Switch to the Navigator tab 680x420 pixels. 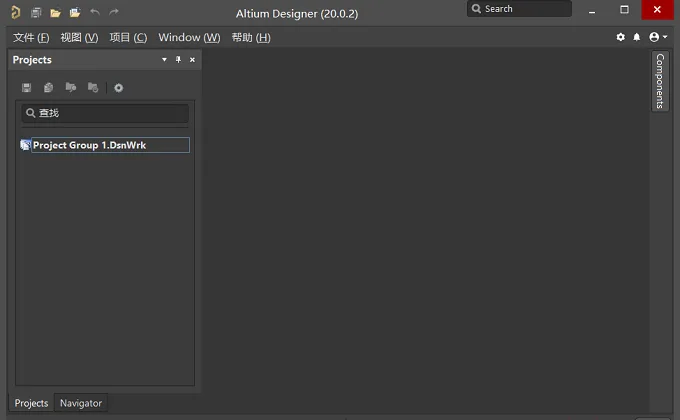pos(81,403)
